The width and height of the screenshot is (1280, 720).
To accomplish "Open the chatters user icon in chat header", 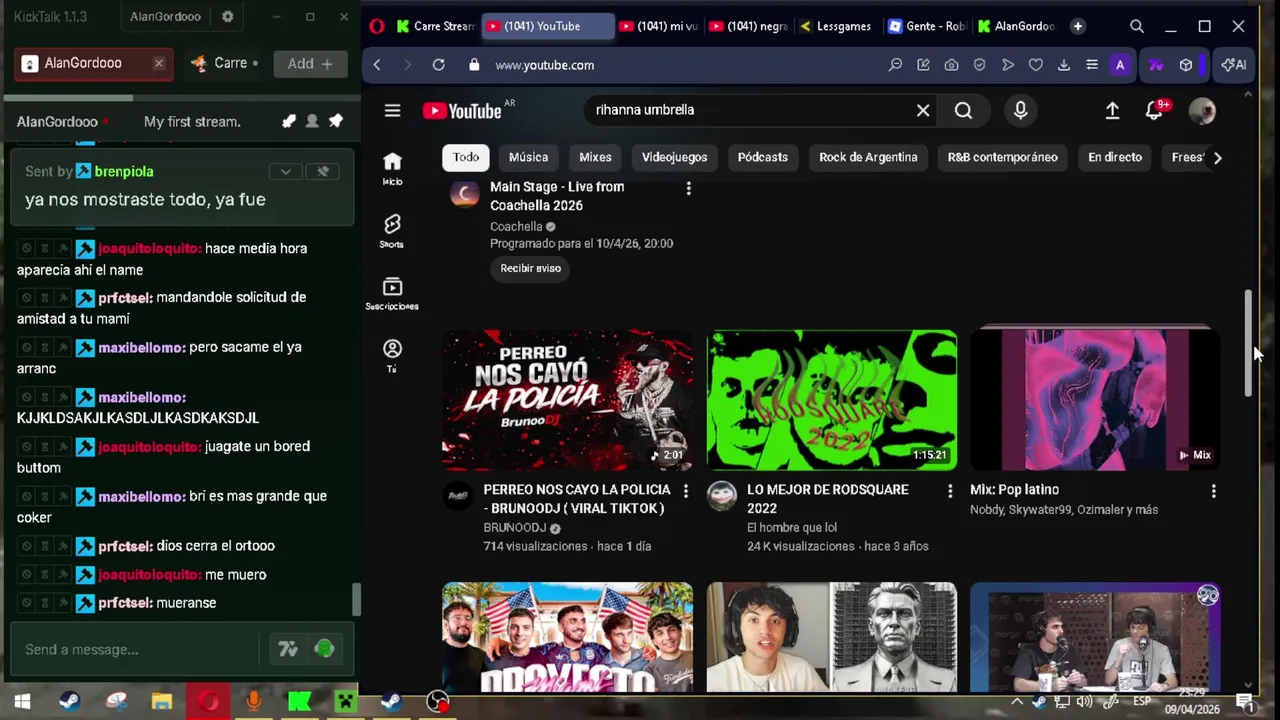I will coord(312,121).
